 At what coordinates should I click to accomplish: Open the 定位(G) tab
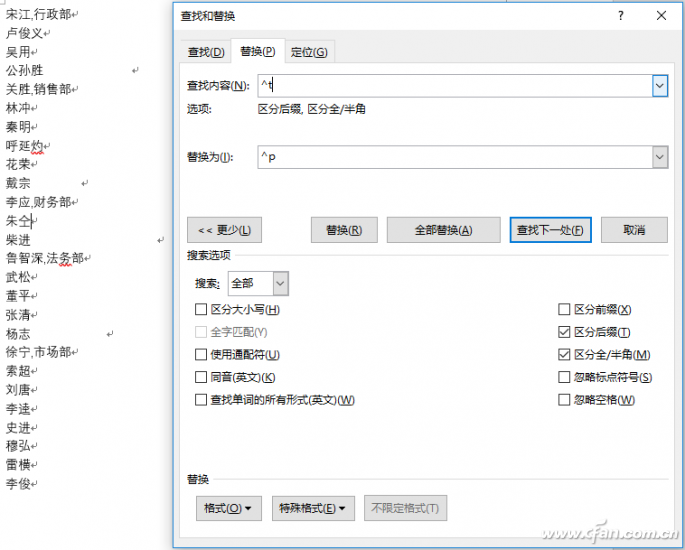tap(309, 52)
